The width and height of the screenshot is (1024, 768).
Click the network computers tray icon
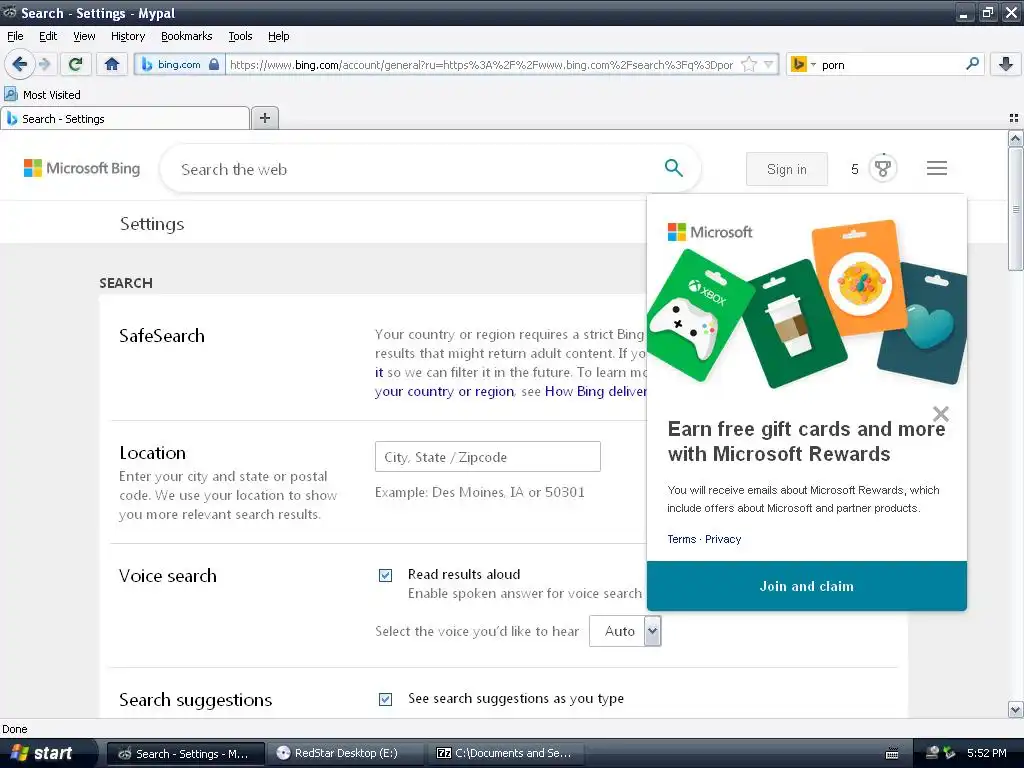coord(933,753)
